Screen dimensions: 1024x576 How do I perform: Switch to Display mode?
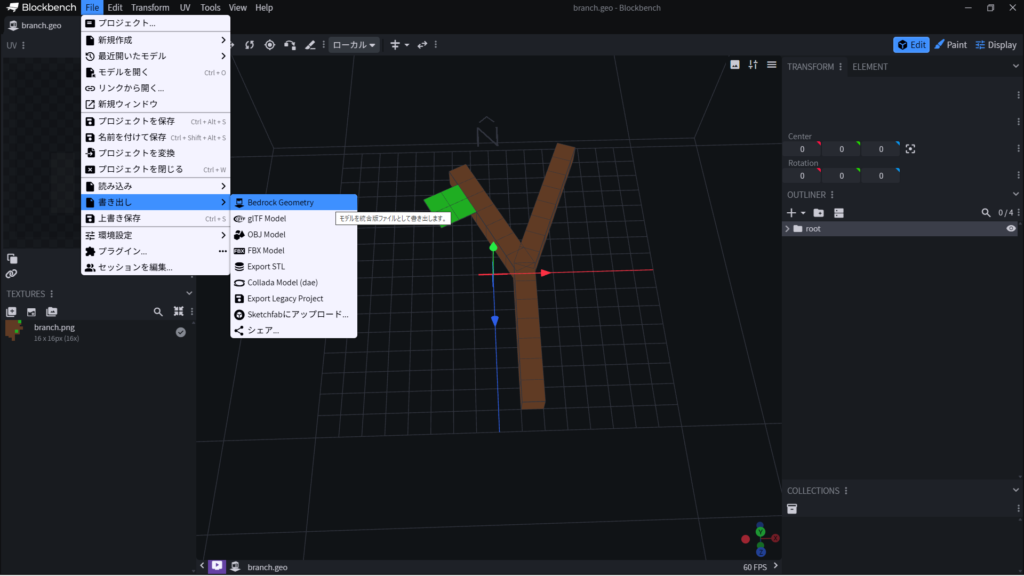coord(996,45)
